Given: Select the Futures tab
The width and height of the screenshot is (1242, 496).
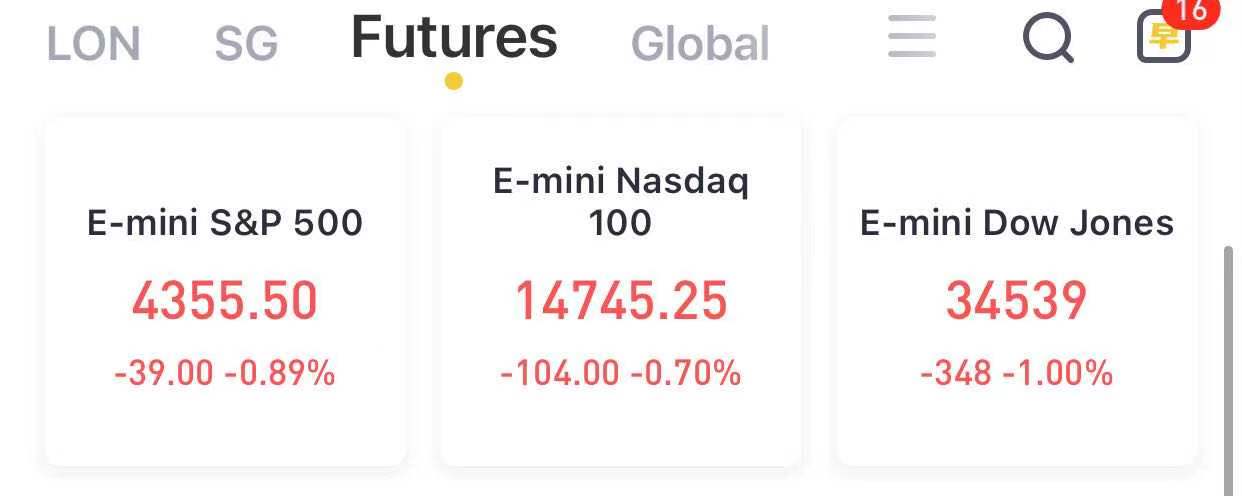Looking at the screenshot, I should (454, 37).
